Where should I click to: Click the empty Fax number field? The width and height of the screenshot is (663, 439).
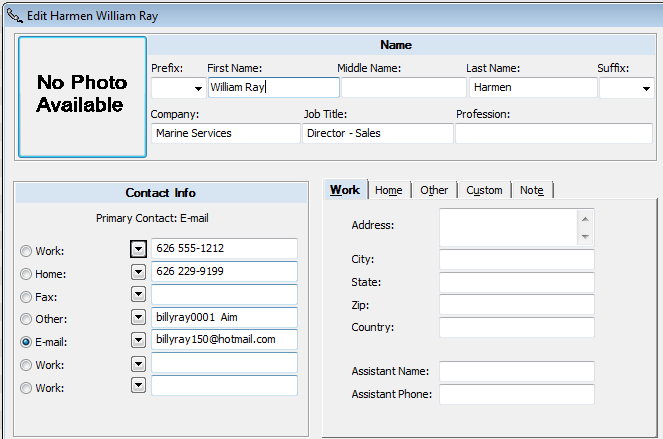click(x=225, y=294)
